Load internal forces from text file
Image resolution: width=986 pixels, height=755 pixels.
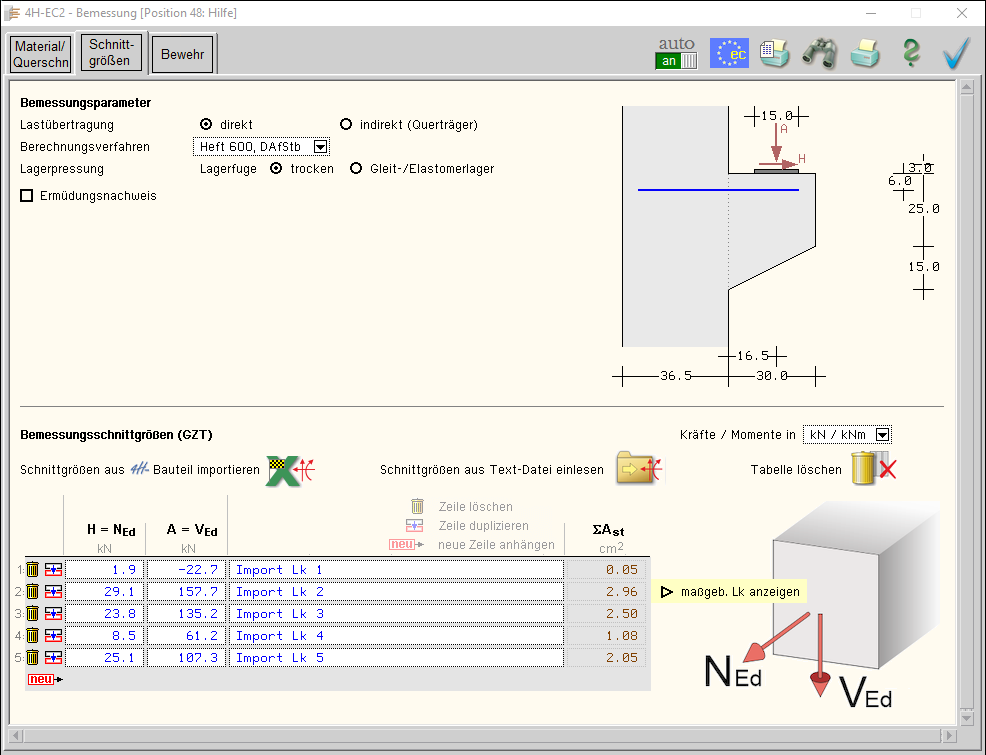[x=639, y=468]
